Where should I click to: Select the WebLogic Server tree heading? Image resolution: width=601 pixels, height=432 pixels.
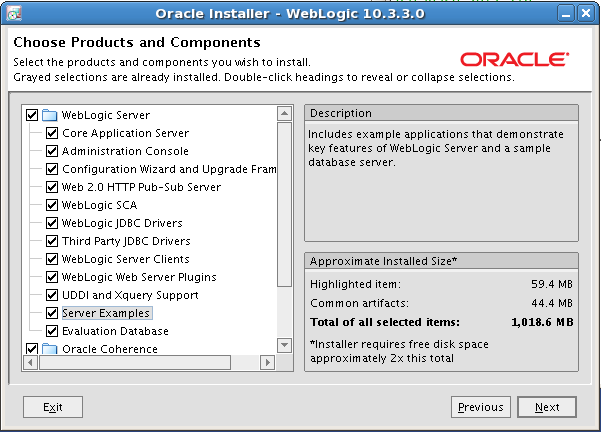106,115
